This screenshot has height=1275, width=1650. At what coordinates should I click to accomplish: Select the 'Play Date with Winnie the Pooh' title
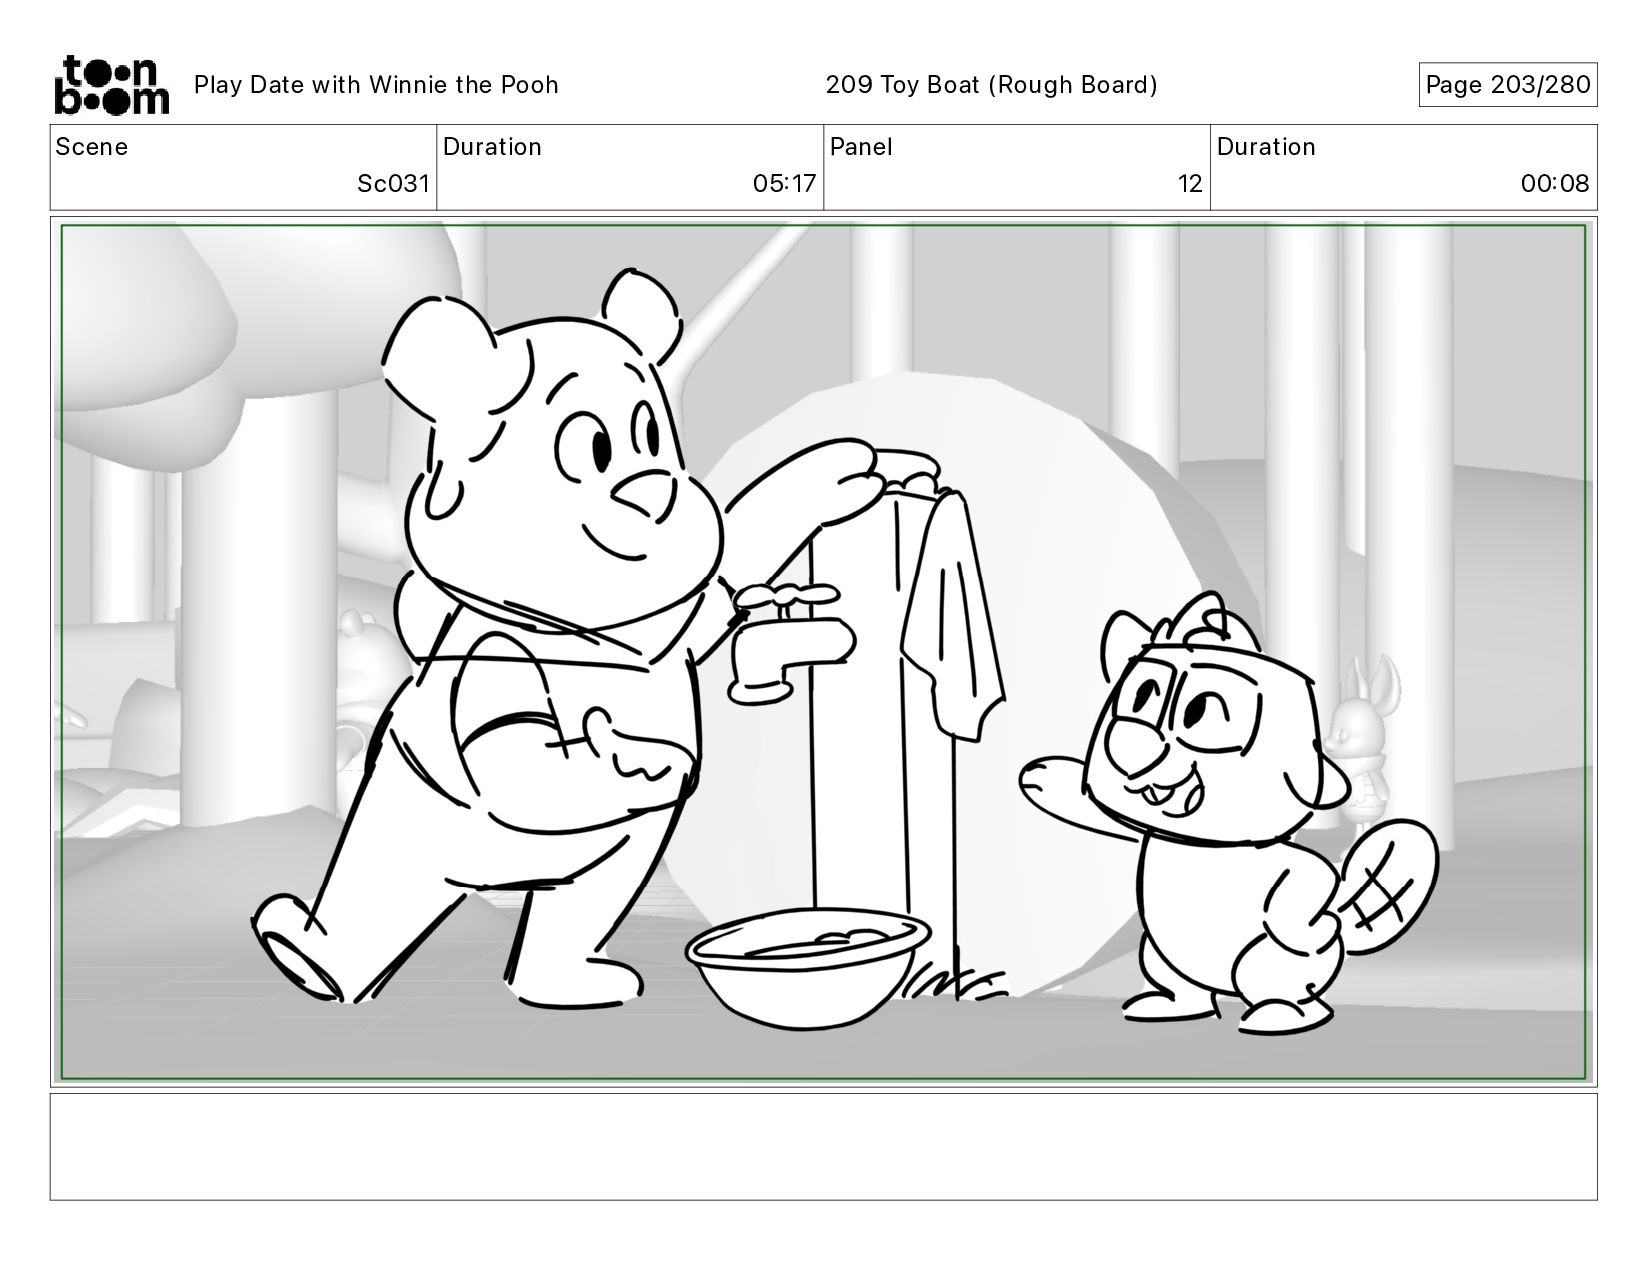376,85
